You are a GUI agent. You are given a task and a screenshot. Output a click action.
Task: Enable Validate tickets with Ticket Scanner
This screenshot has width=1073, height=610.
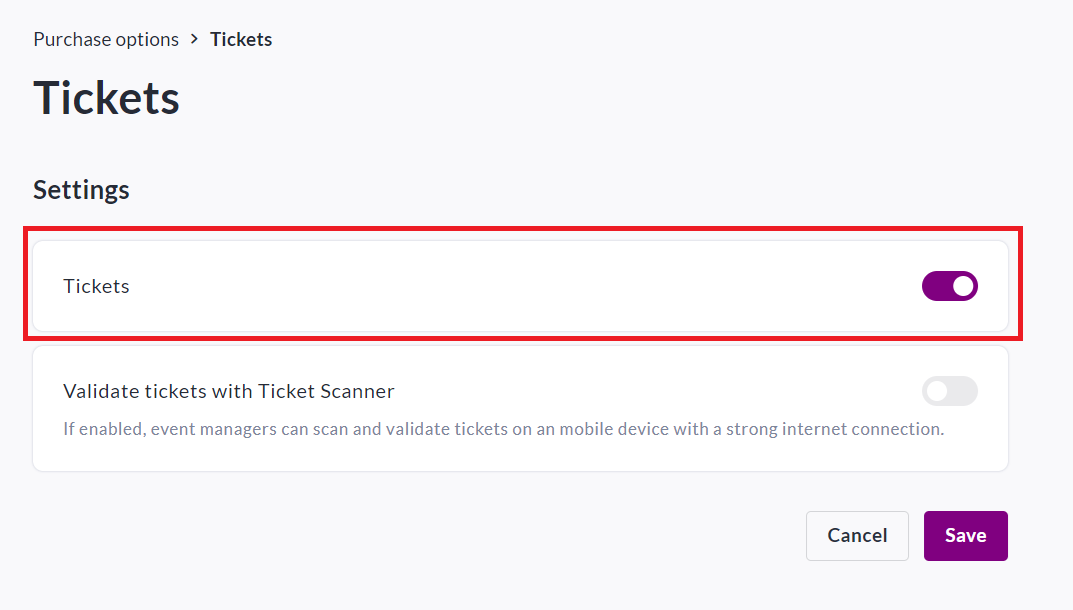coord(949,391)
